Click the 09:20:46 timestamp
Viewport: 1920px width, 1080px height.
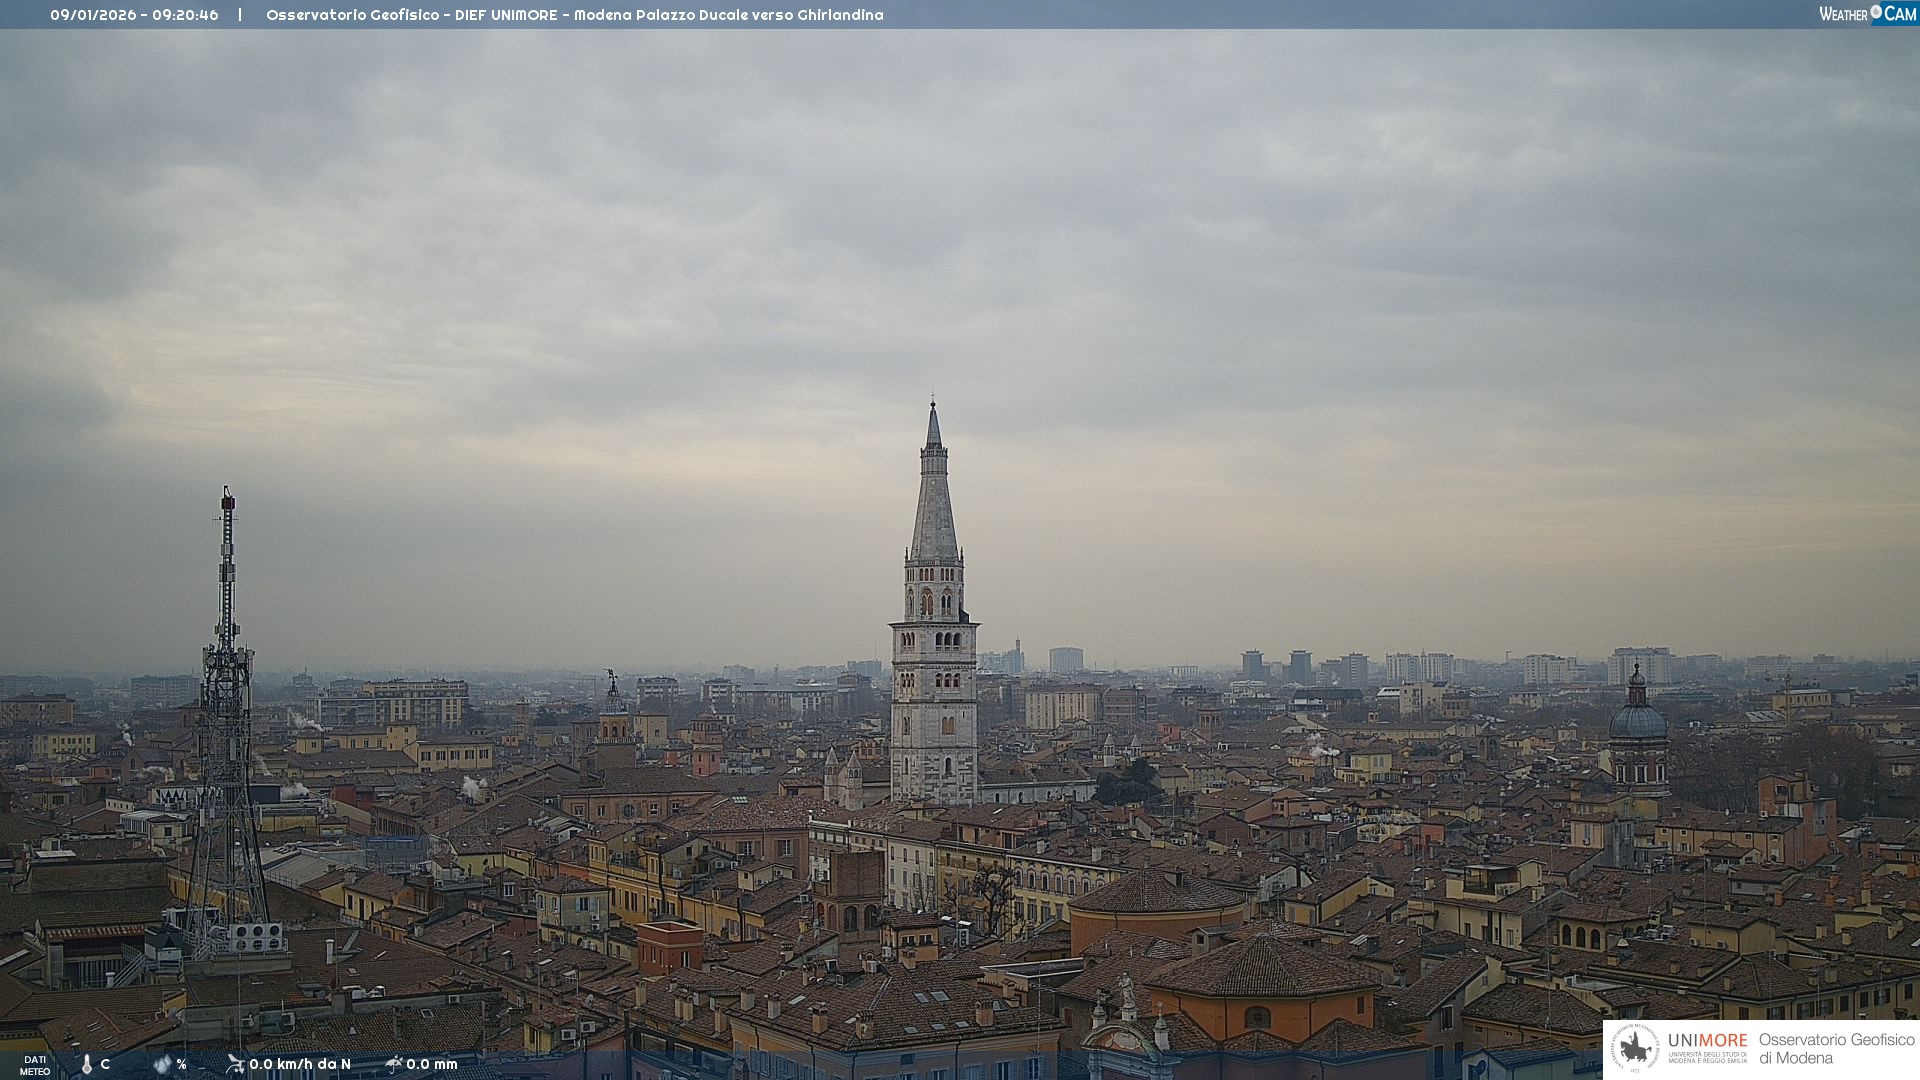pyautogui.click(x=185, y=15)
